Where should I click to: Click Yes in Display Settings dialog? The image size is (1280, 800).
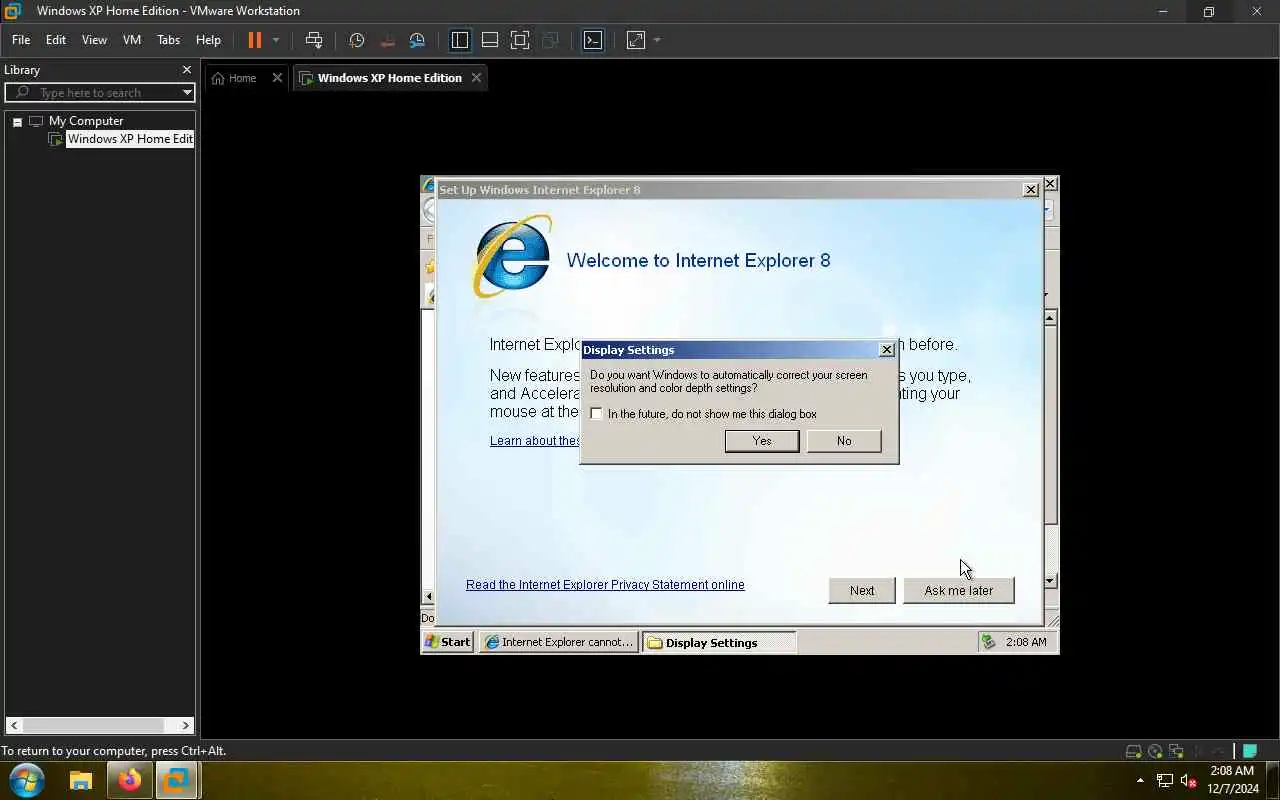[x=762, y=441]
